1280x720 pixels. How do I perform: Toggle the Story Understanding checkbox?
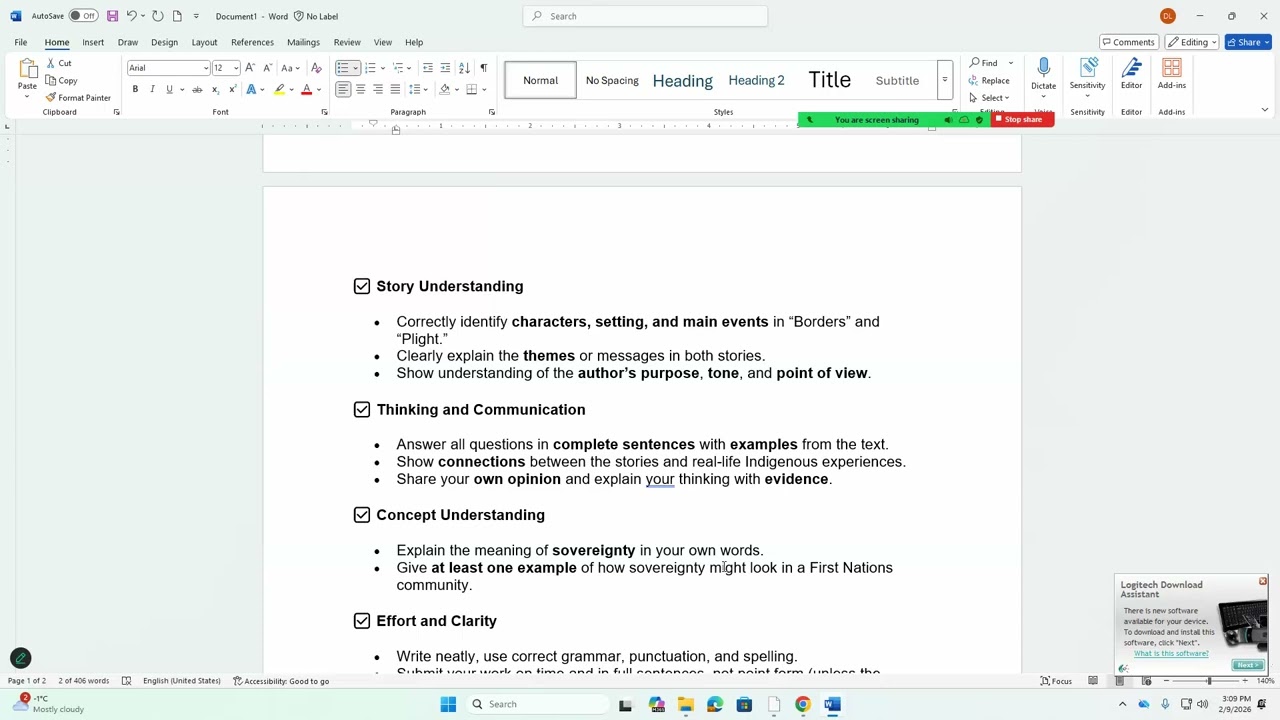tap(362, 286)
